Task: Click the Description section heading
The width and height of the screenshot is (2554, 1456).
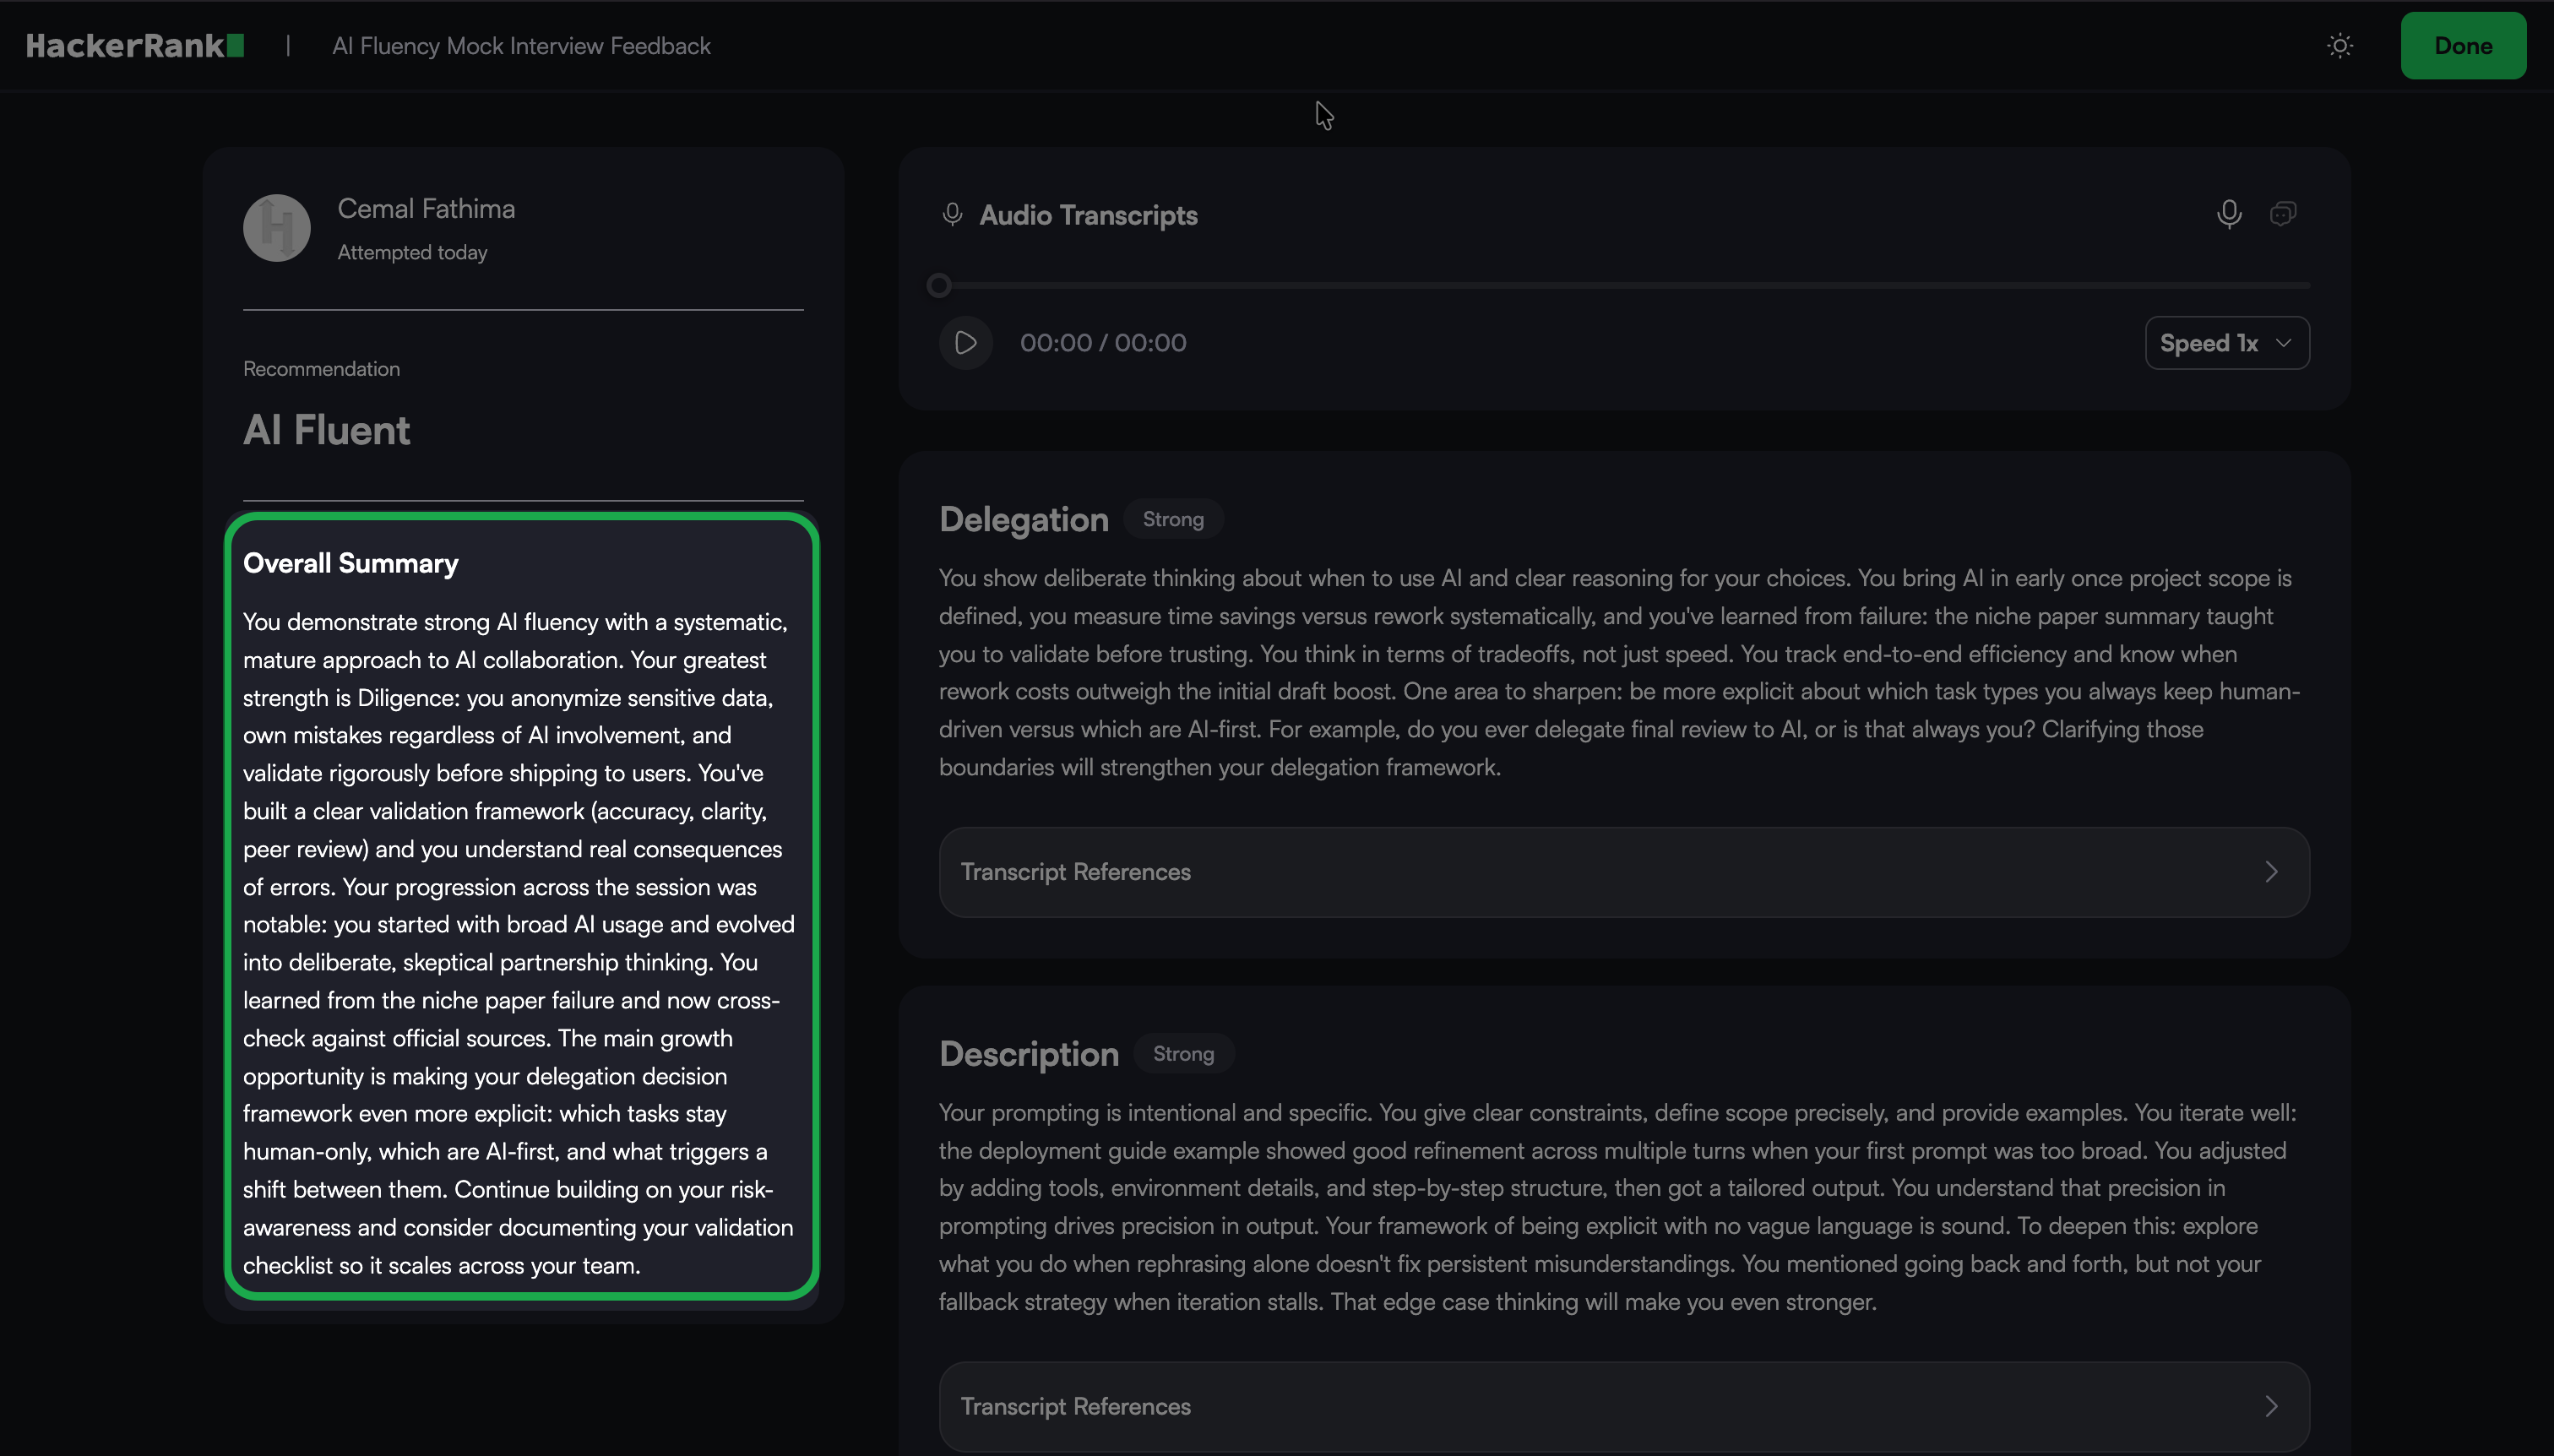Action: pyautogui.click(x=1028, y=1054)
